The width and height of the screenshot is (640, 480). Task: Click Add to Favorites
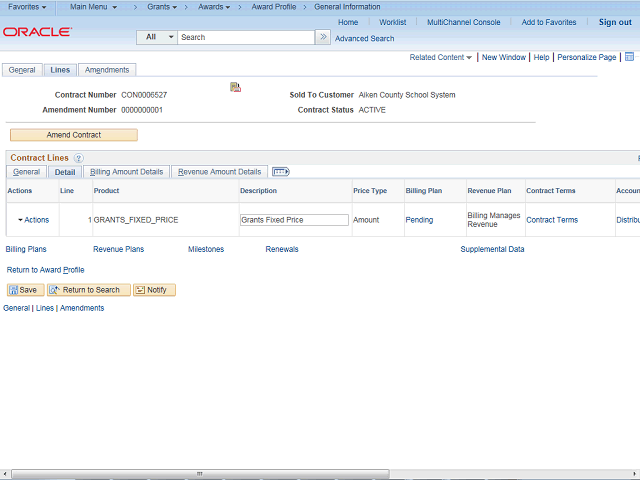coord(549,22)
